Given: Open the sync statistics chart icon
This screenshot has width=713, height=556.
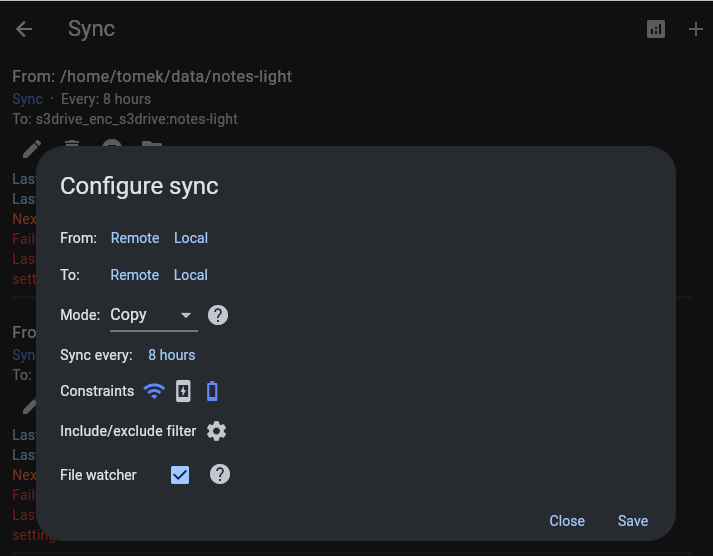Looking at the screenshot, I should (656, 29).
